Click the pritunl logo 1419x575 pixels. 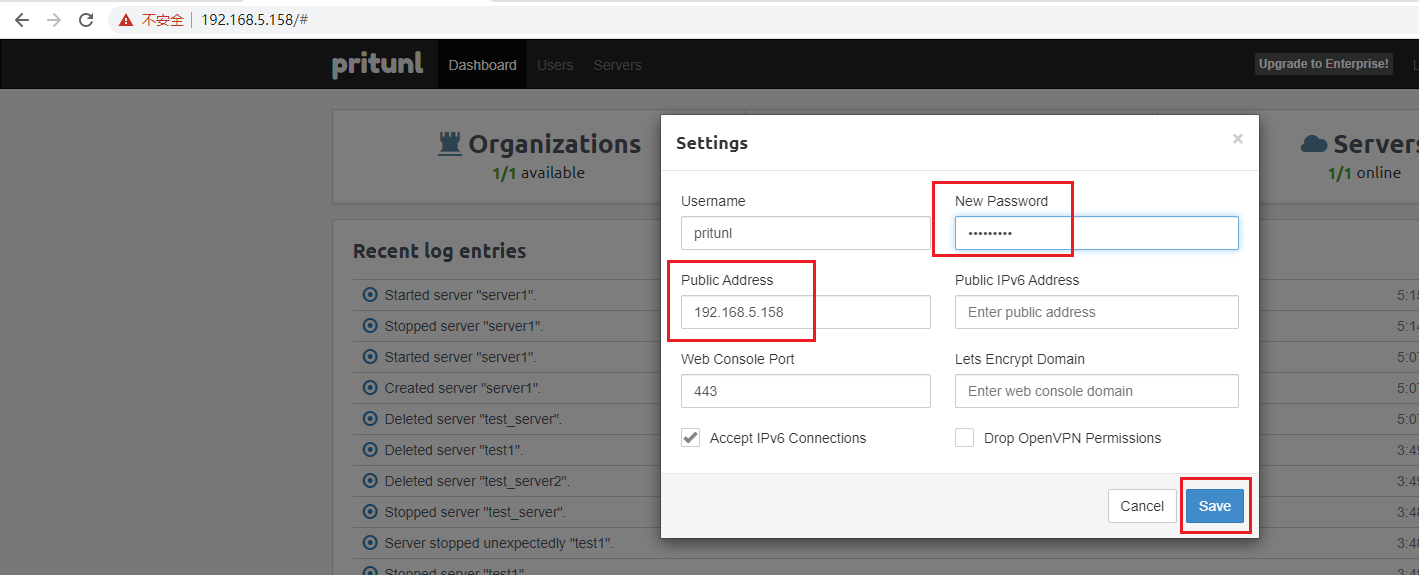(378, 65)
